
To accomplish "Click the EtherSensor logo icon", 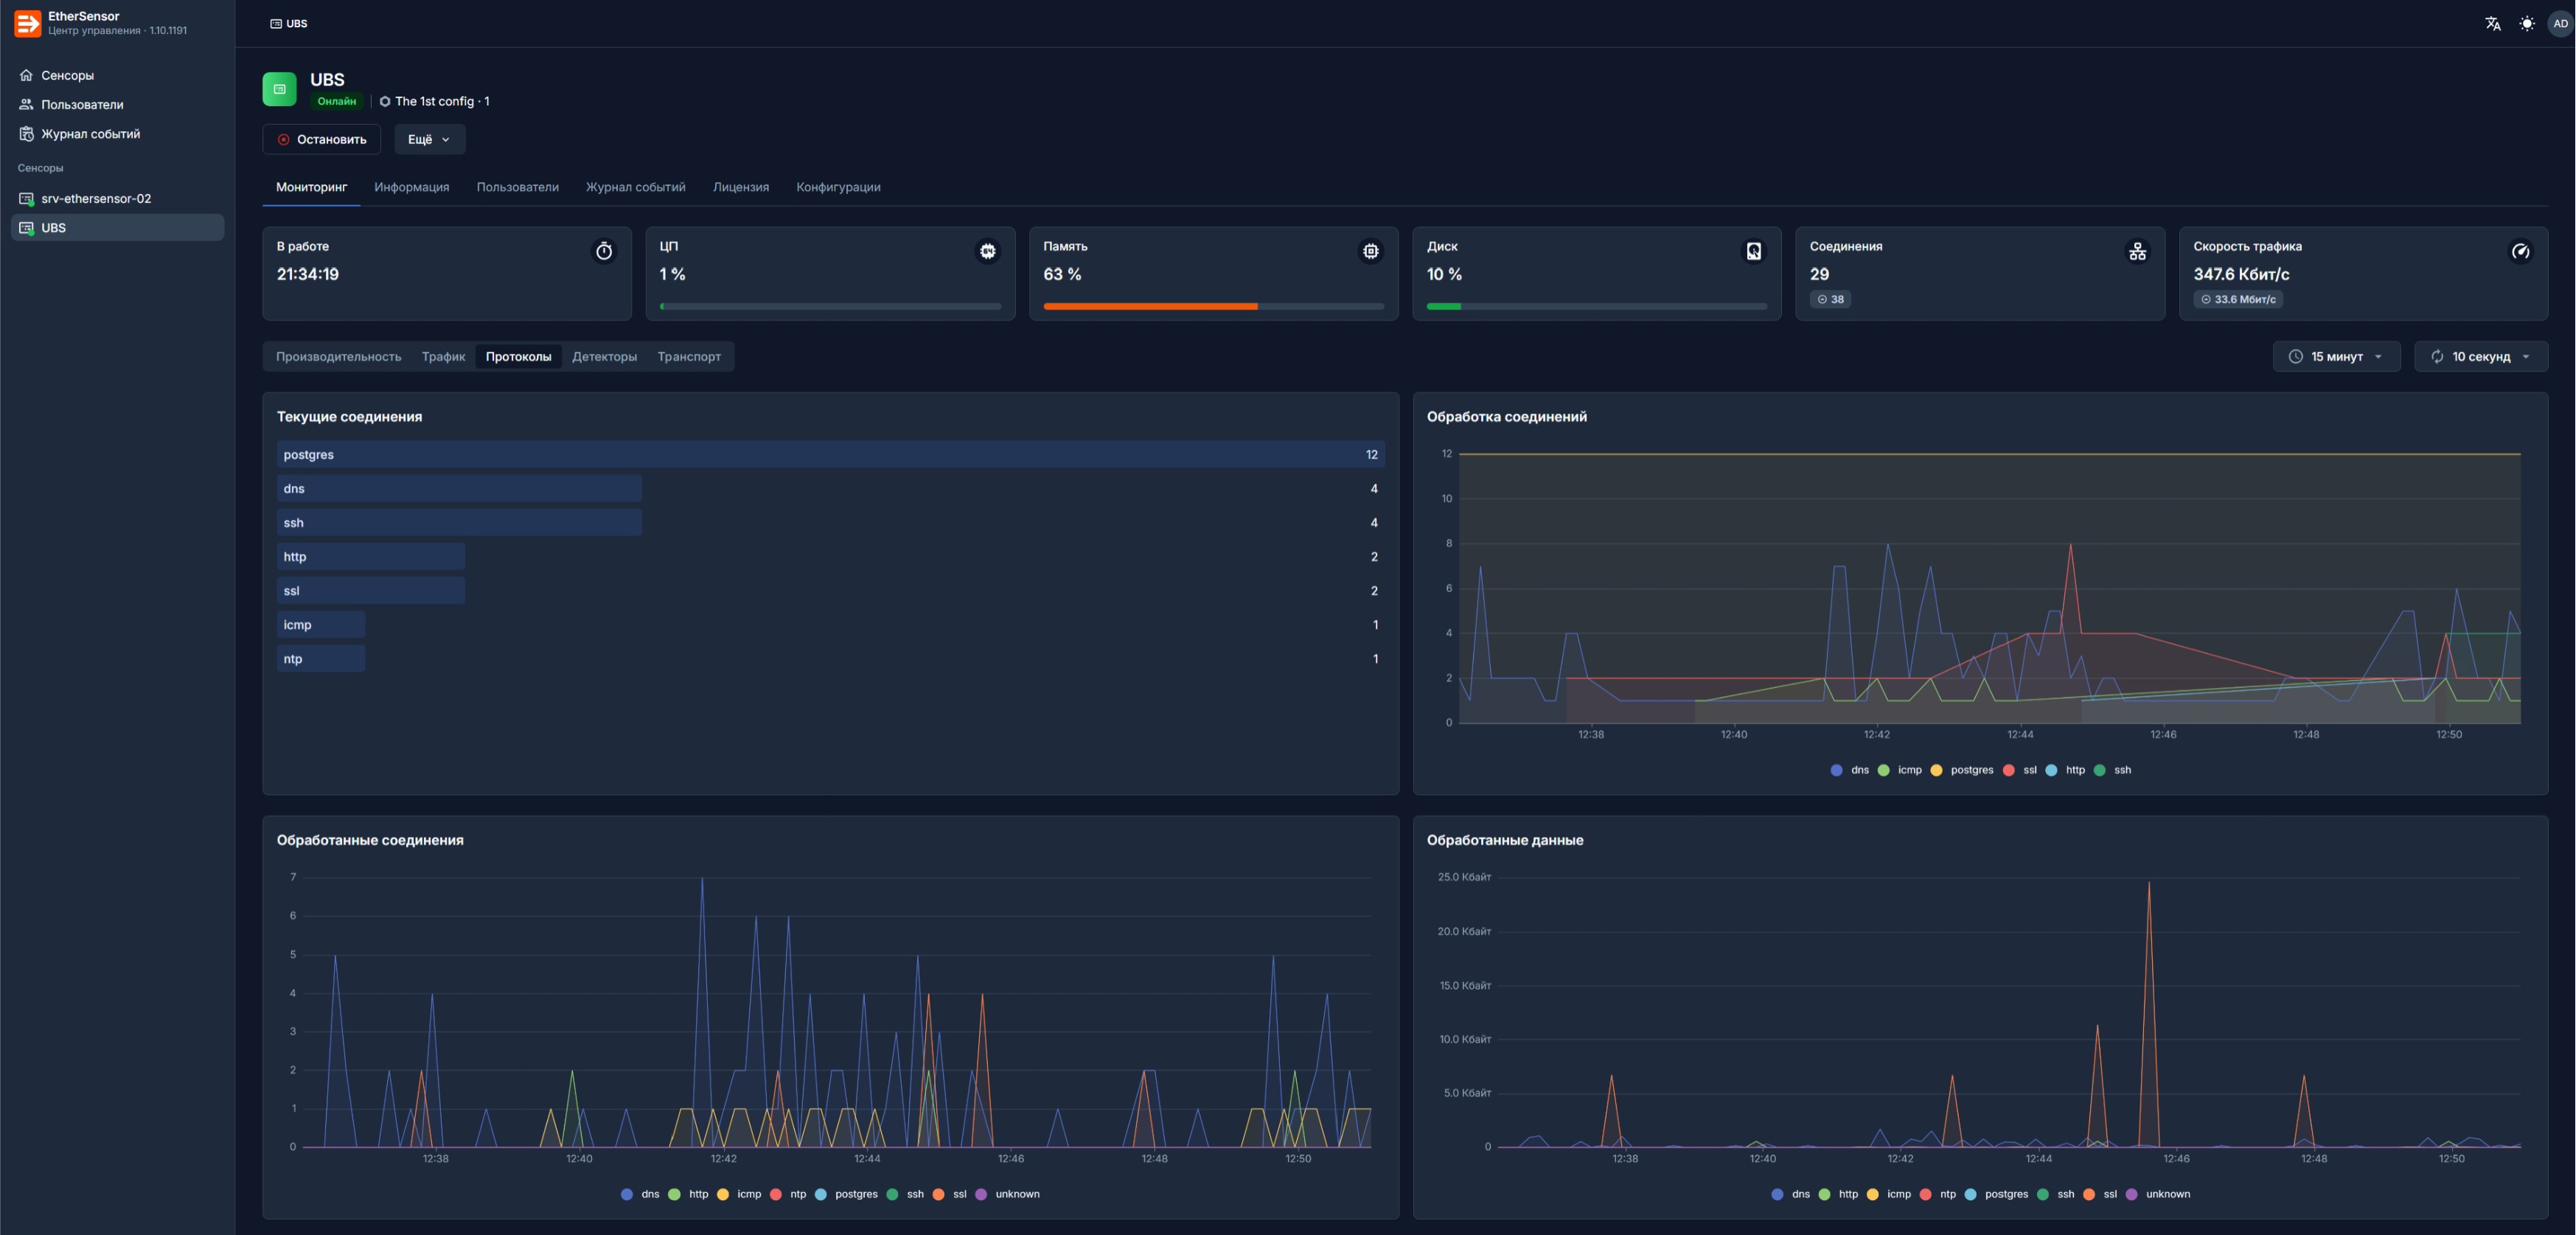I will (x=28, y=23).
